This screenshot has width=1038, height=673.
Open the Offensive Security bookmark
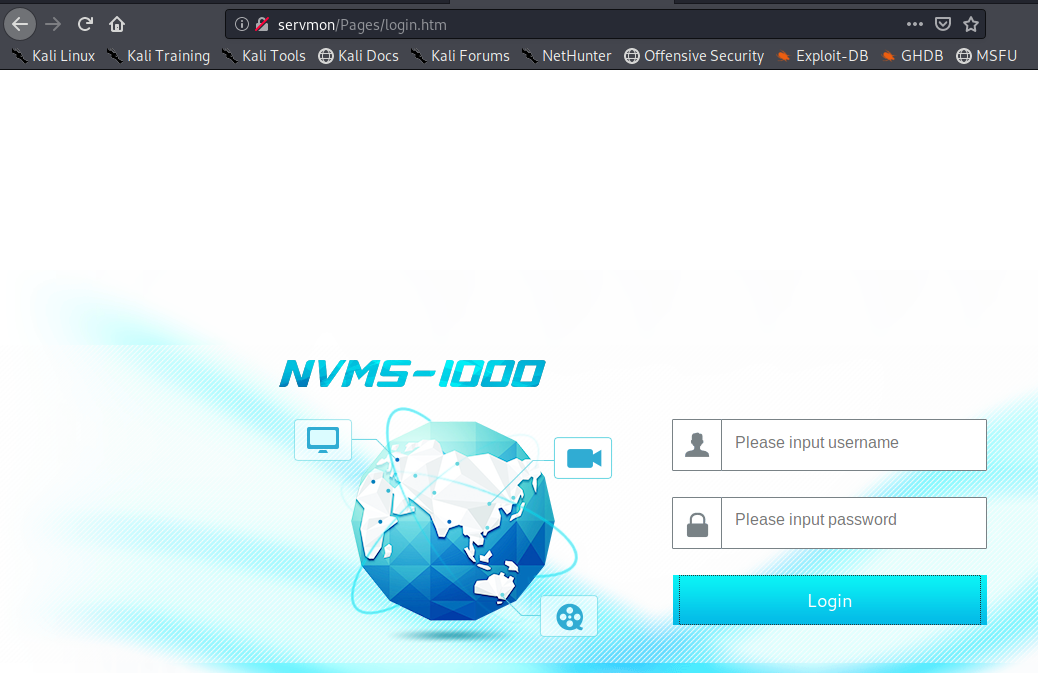tap(694, 56)
